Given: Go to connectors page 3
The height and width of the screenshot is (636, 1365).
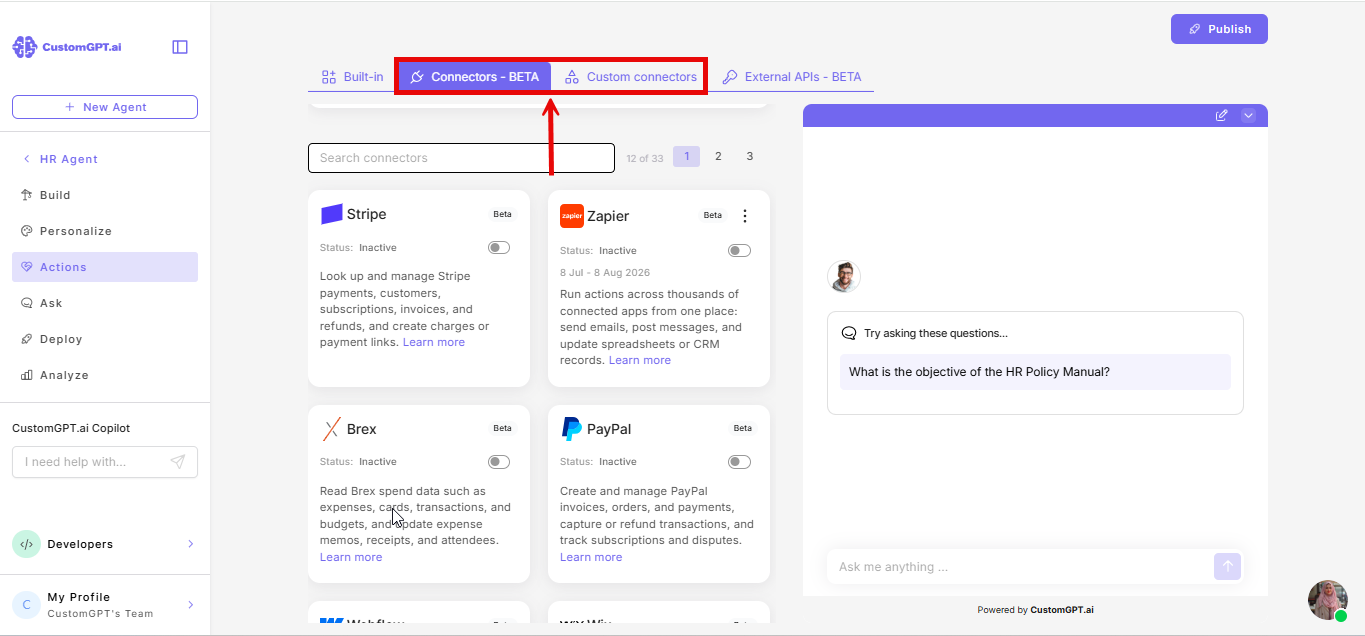Looking at the screenshot, I should click(750, 156).
